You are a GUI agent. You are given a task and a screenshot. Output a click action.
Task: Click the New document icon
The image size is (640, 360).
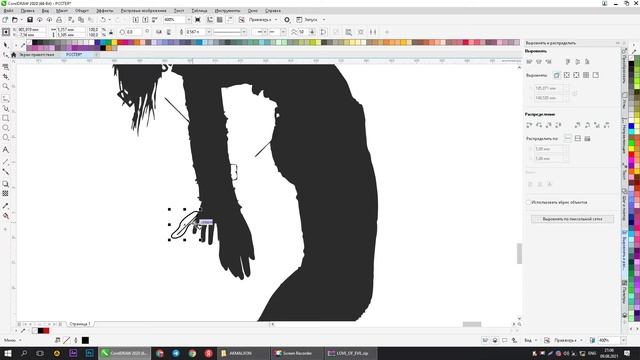point(5,20)
